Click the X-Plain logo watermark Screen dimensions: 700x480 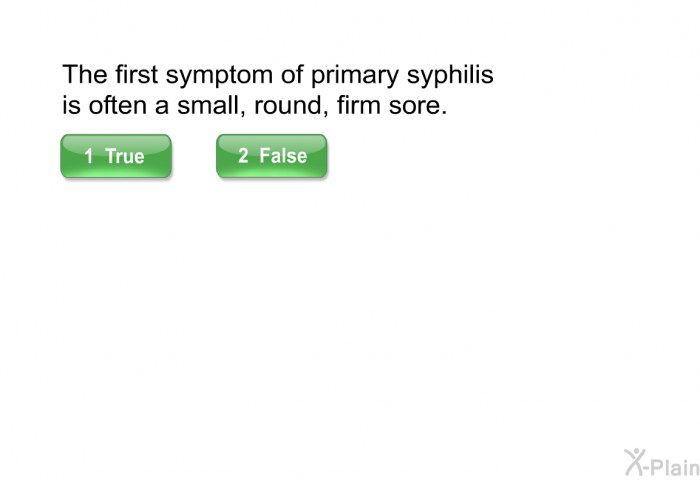click(662, 463)
